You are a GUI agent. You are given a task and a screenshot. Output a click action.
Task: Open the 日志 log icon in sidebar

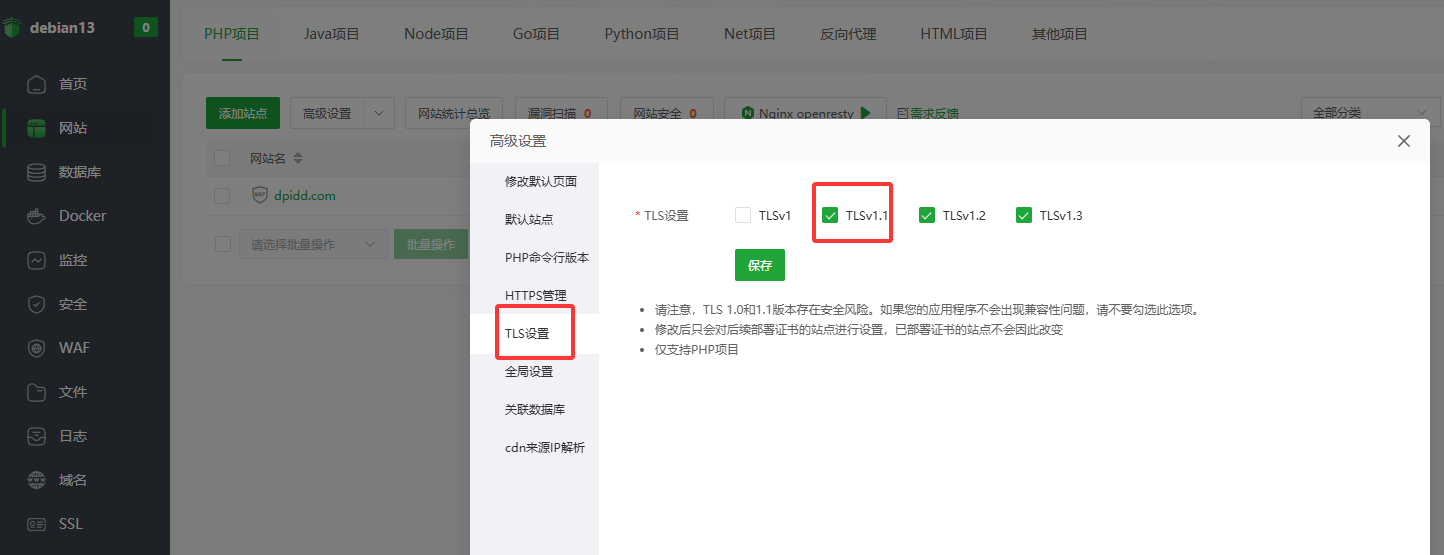[x=37, y=436]
